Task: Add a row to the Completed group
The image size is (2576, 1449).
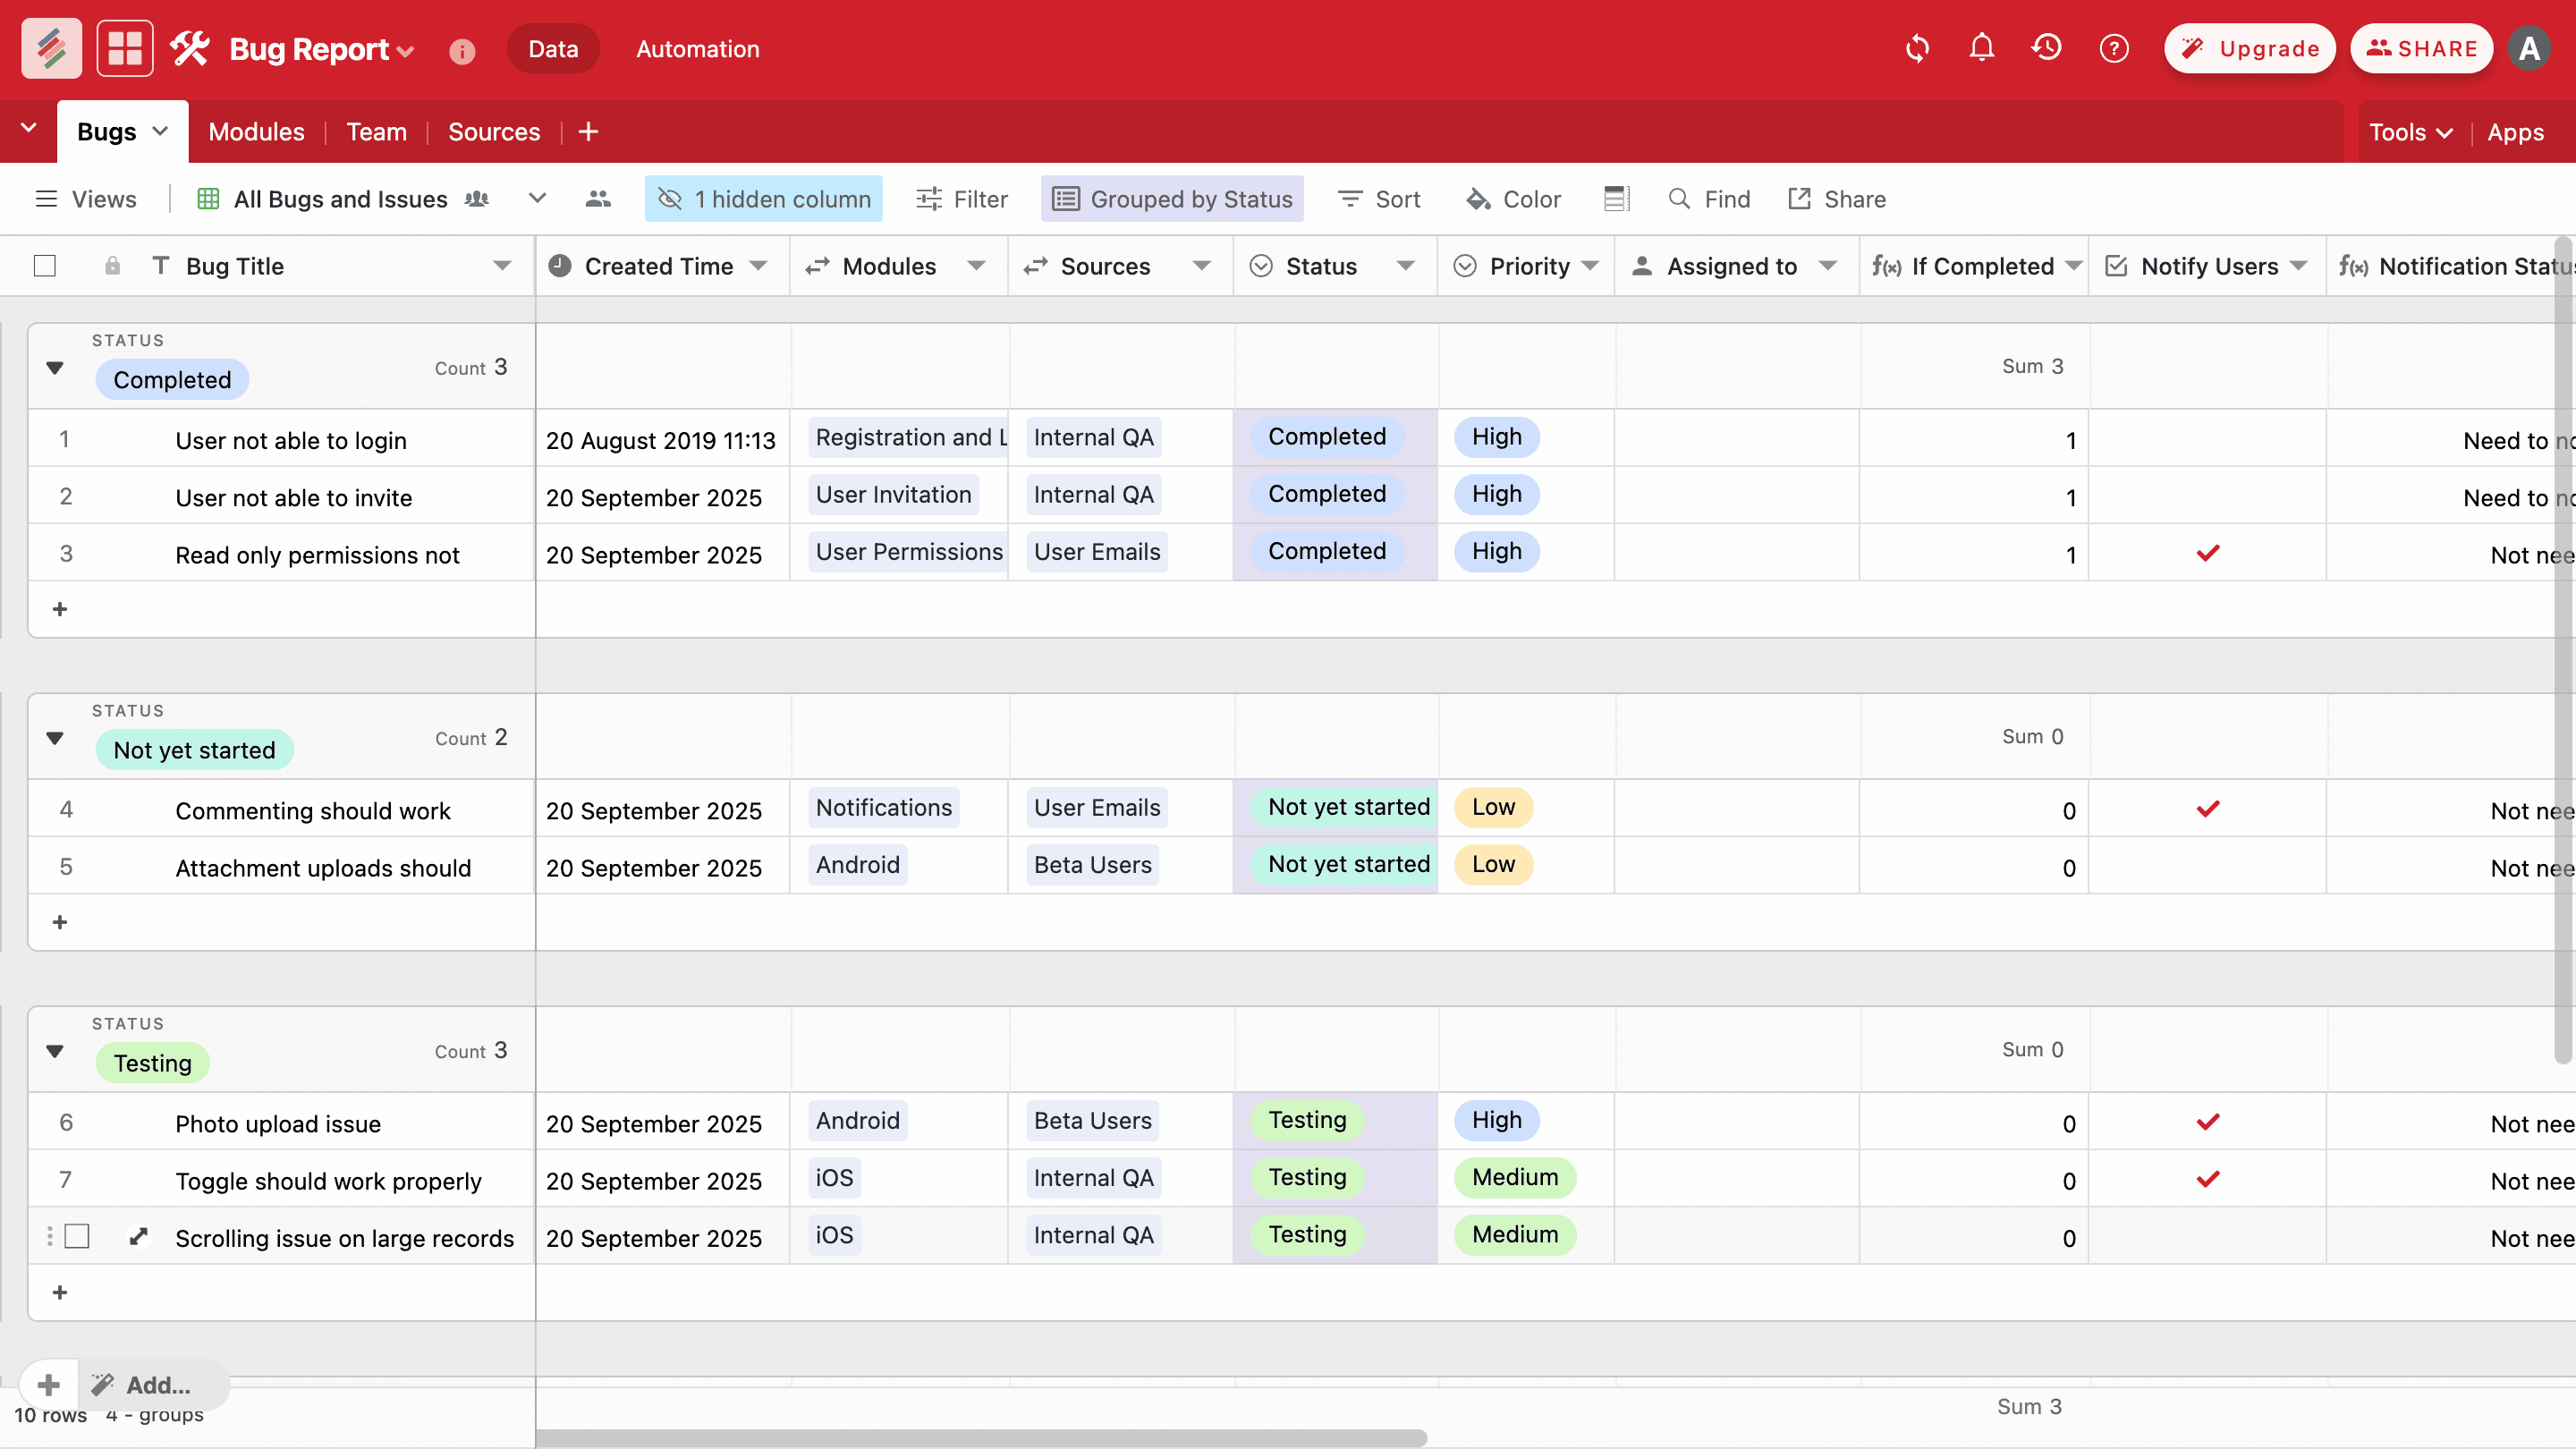Action: [x=60, y=609]
